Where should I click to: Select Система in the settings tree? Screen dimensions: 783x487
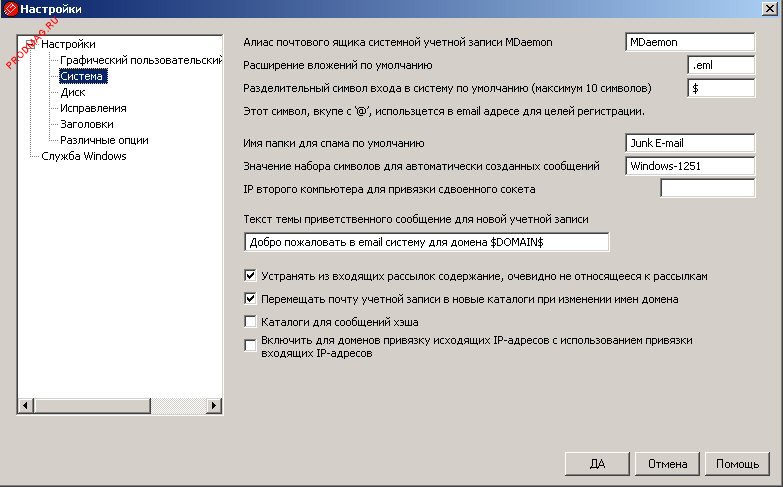82,76
